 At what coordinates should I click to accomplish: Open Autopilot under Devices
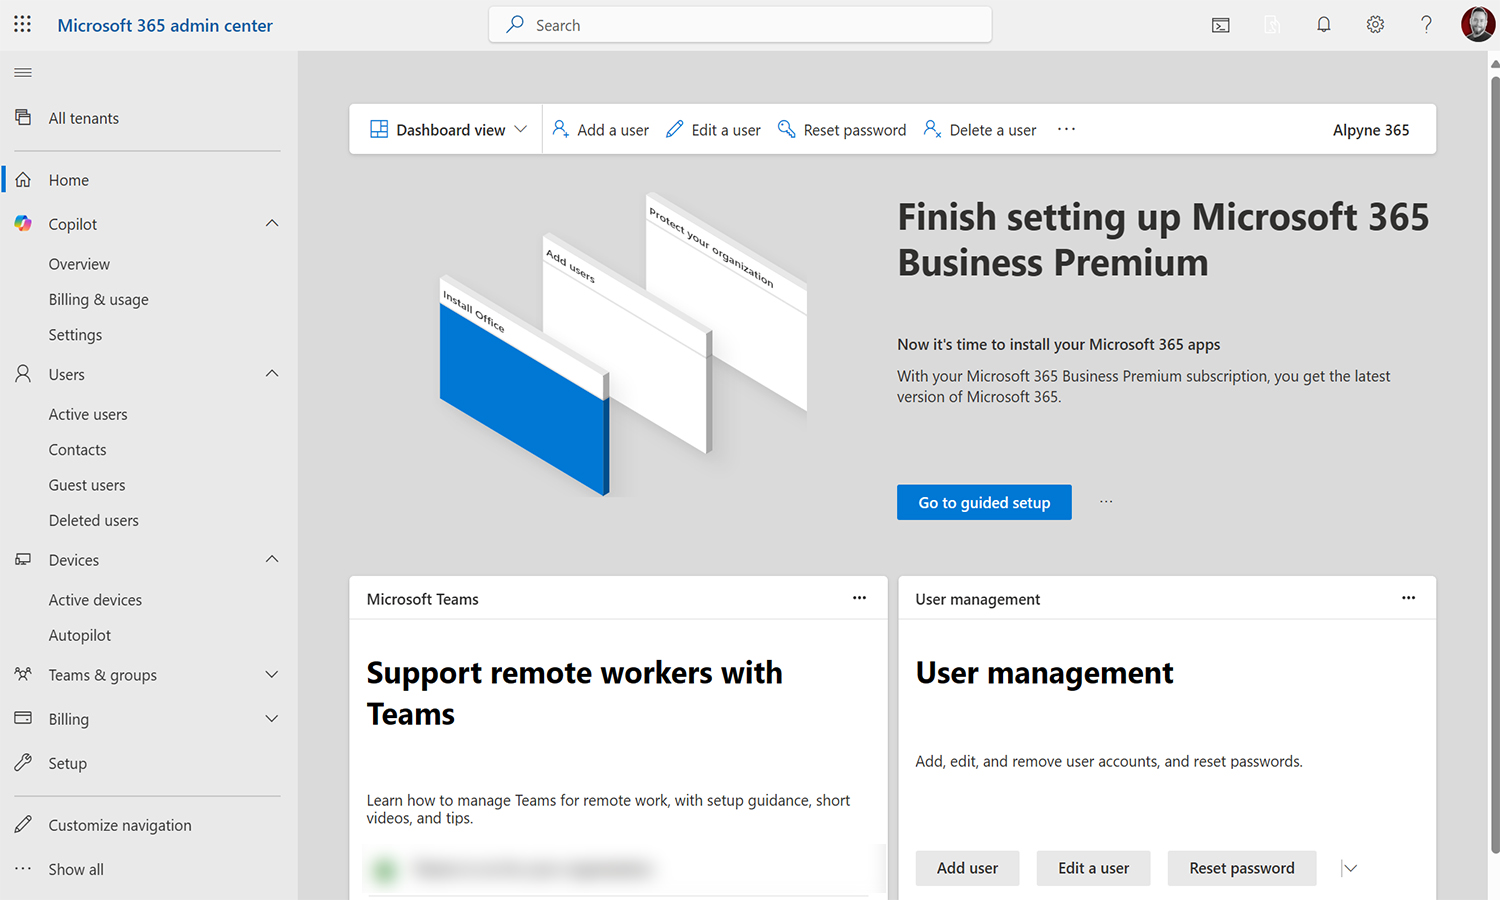tap(79, 635)
